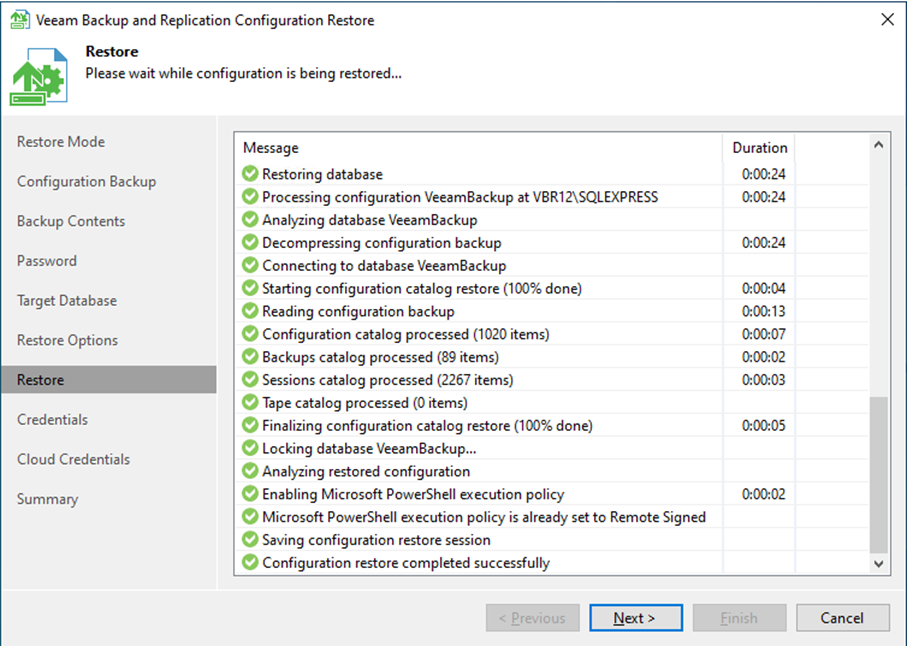Select 'Saving configuration restore session' text
This screenshot has height=646, width=907.
pyautogui.click(x=376, y=540)
